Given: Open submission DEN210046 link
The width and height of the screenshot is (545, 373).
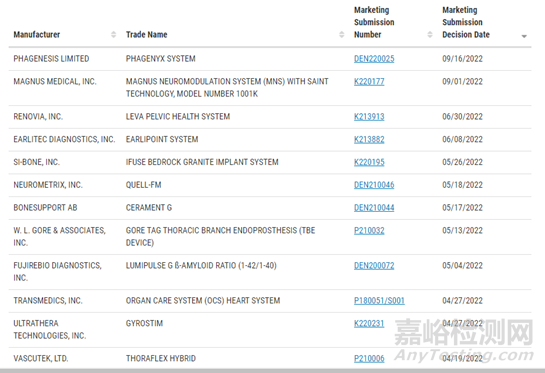Looking at the screenshot, I should [374, 185].
